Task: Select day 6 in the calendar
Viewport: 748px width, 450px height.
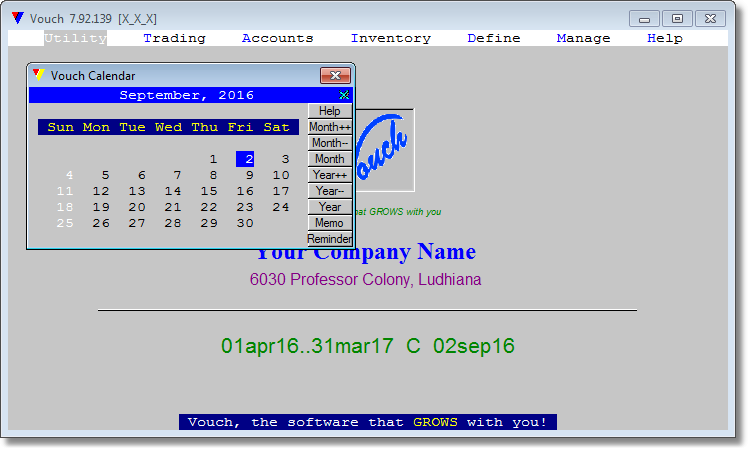Action: 142,175
